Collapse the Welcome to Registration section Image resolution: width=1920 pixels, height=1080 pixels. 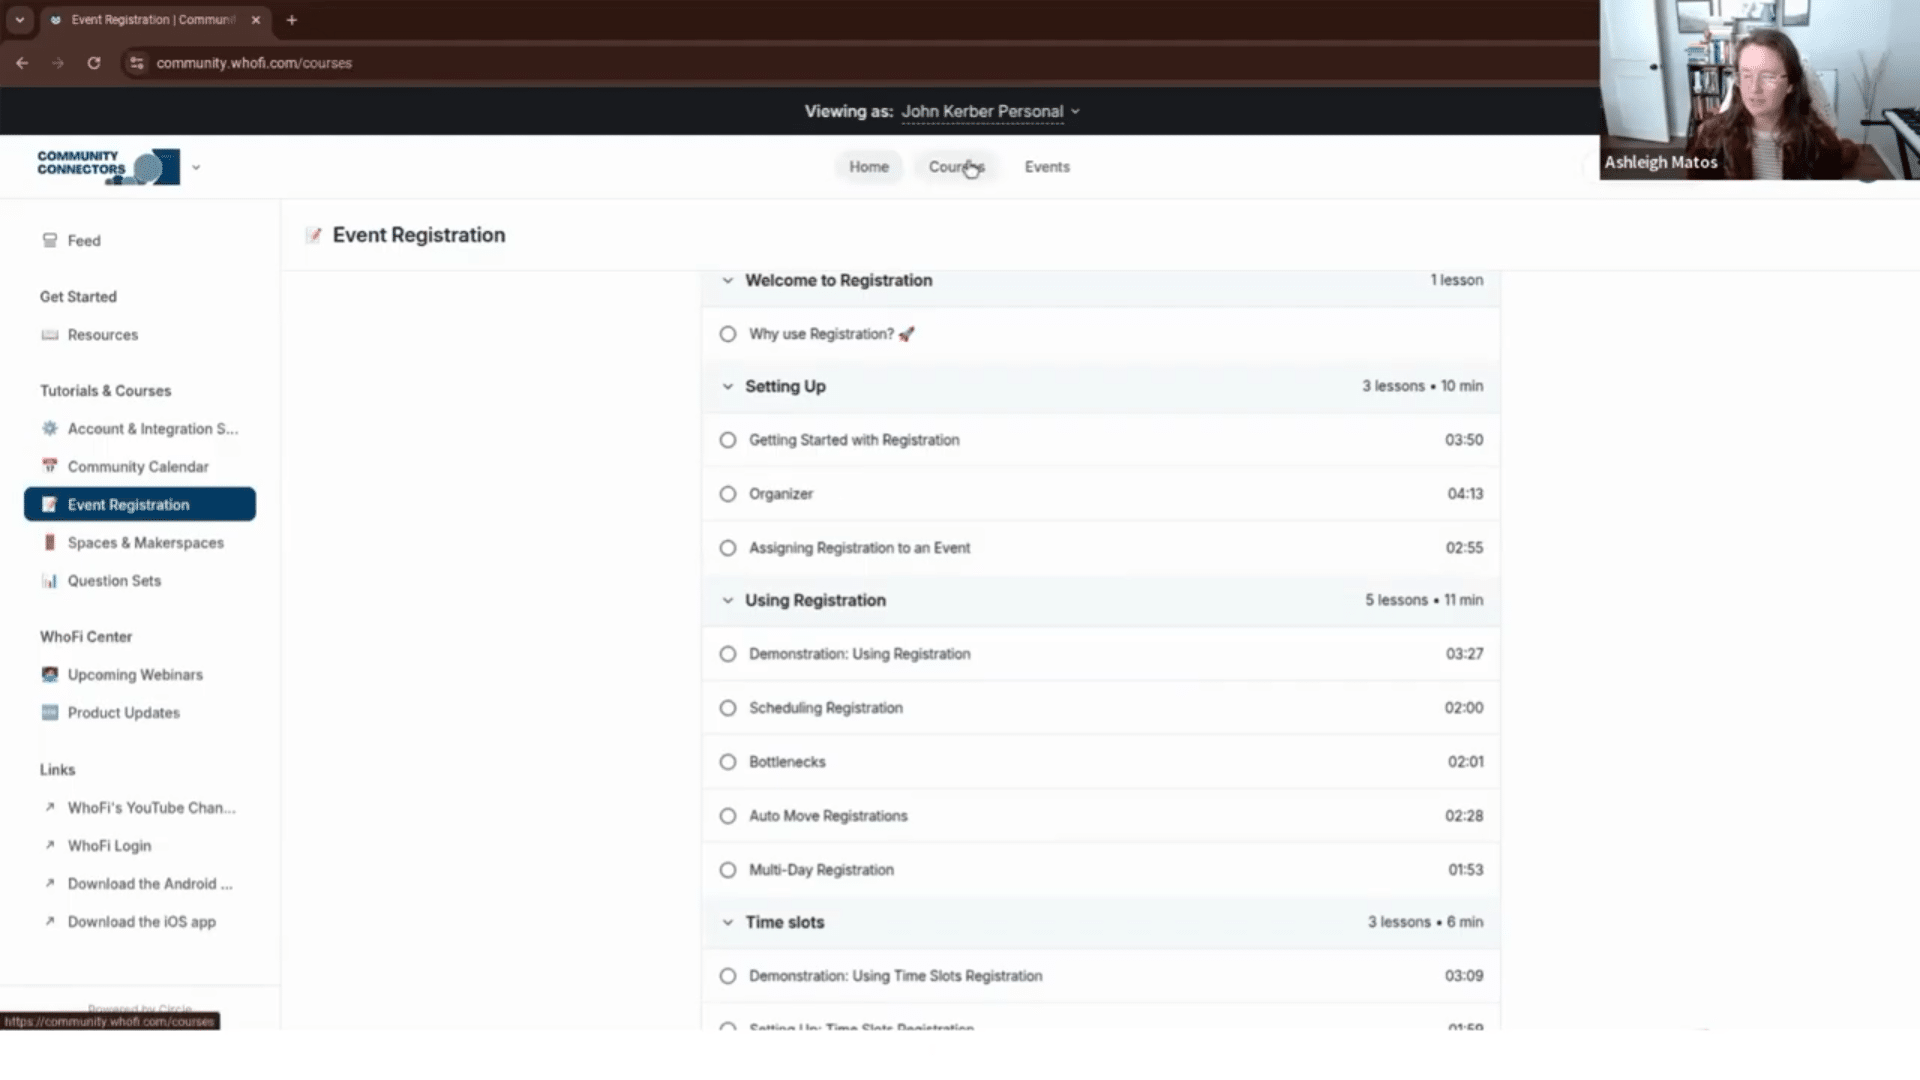point(727,281)
